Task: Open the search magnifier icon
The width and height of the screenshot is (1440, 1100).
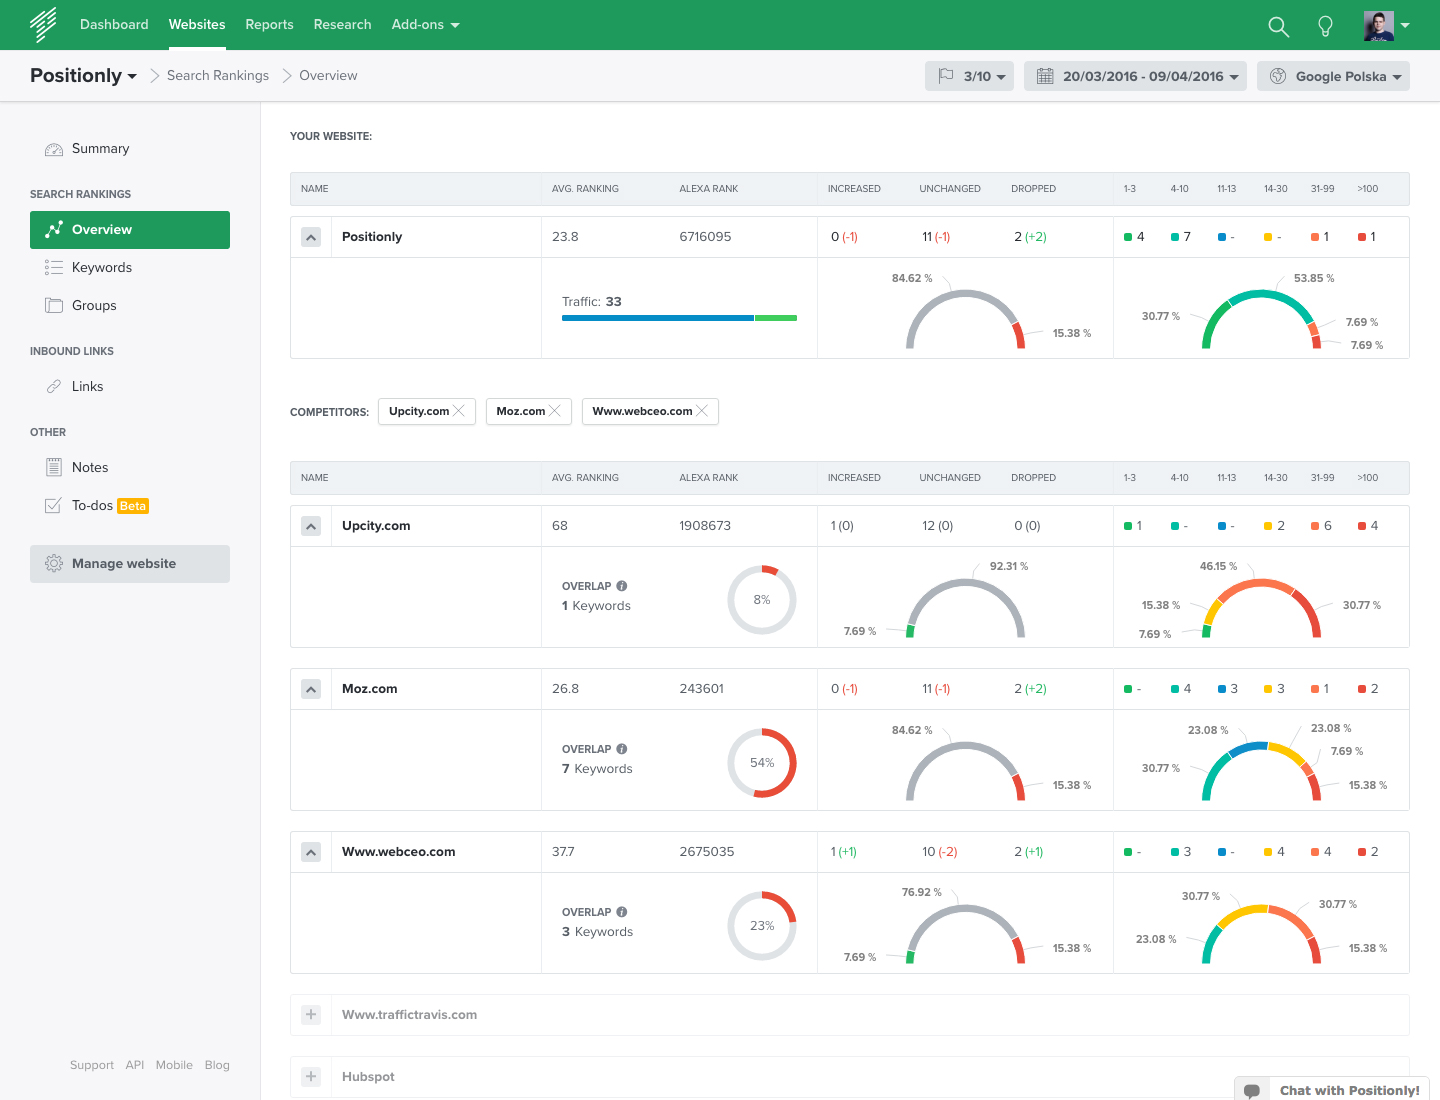Action: pos(1278,26)
